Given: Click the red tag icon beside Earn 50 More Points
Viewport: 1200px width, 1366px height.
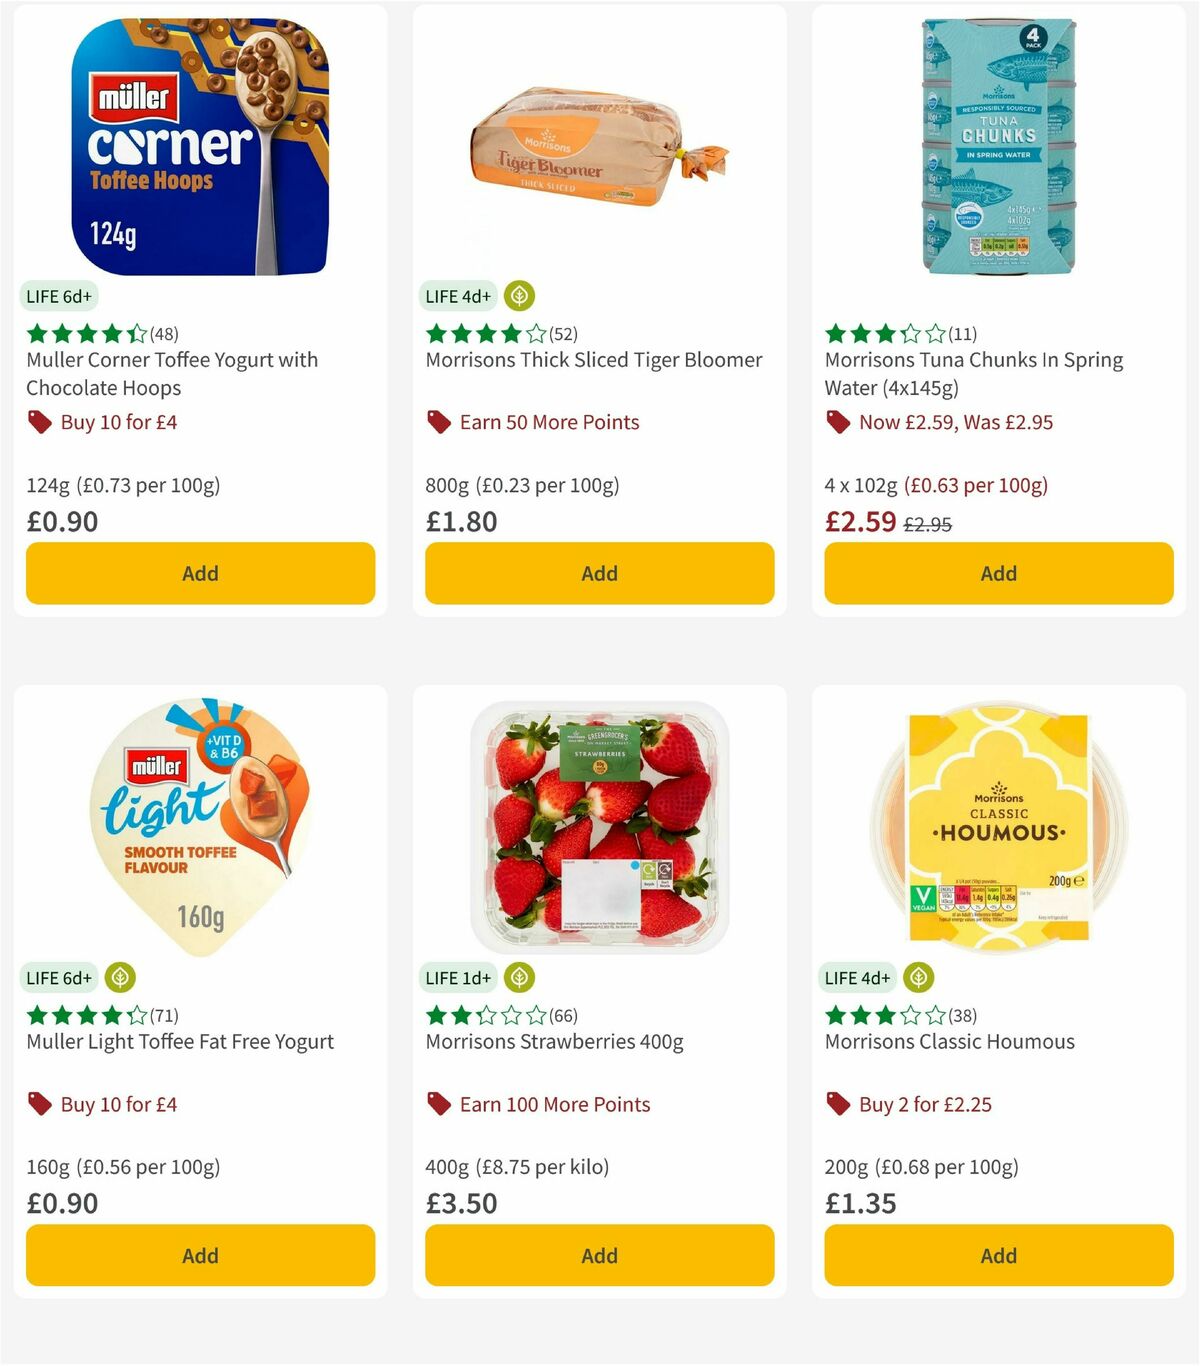Looking at the screenshot, I should click(438, 422).
